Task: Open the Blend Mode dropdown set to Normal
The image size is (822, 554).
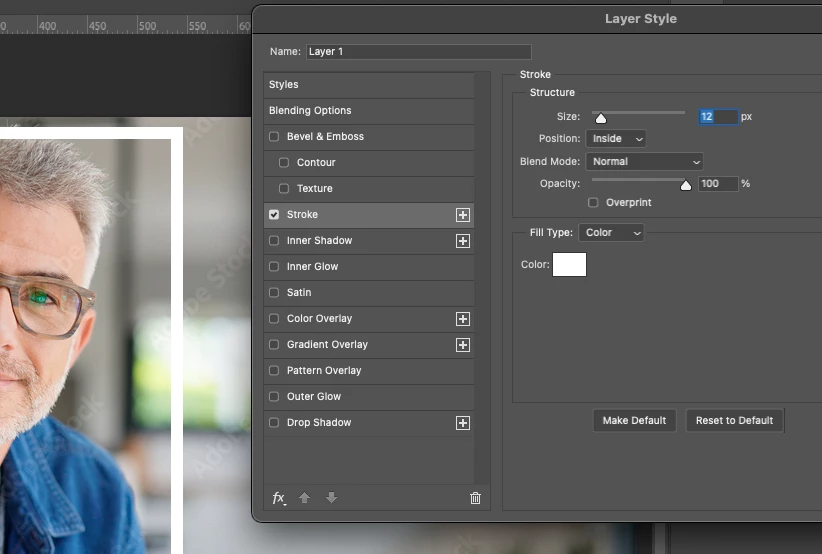Action: (644, 161)
